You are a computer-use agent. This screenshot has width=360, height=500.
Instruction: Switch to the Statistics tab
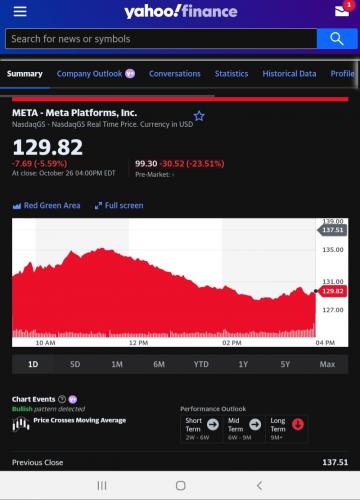pos(231,74)
